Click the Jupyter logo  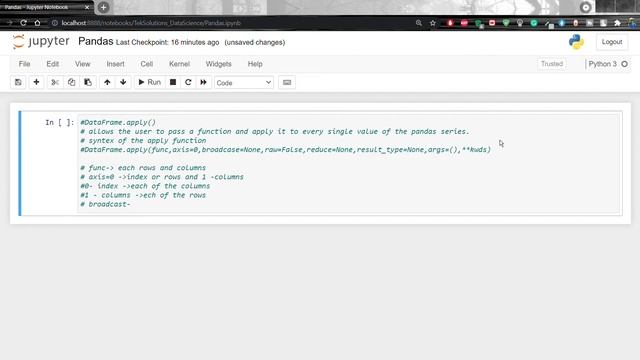point(41,42)
